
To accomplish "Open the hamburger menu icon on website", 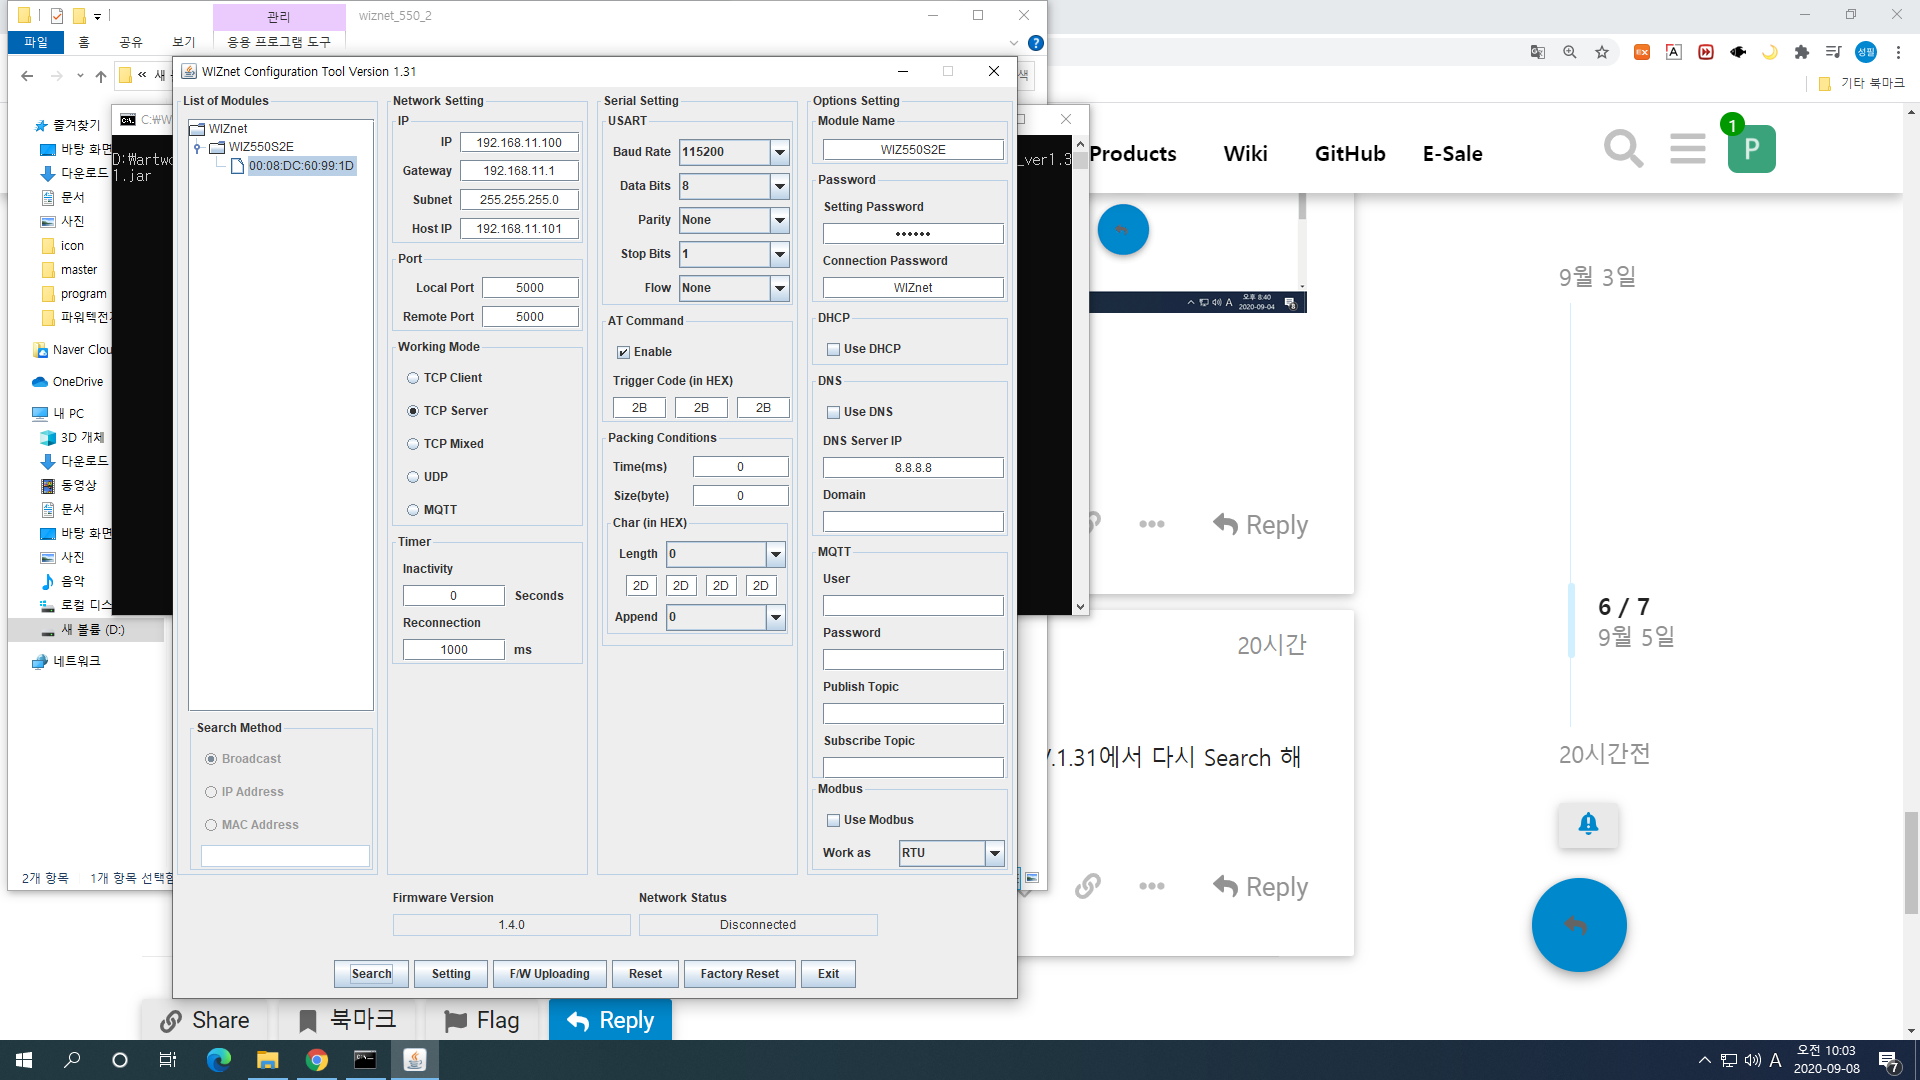I will pos(1687,149).
